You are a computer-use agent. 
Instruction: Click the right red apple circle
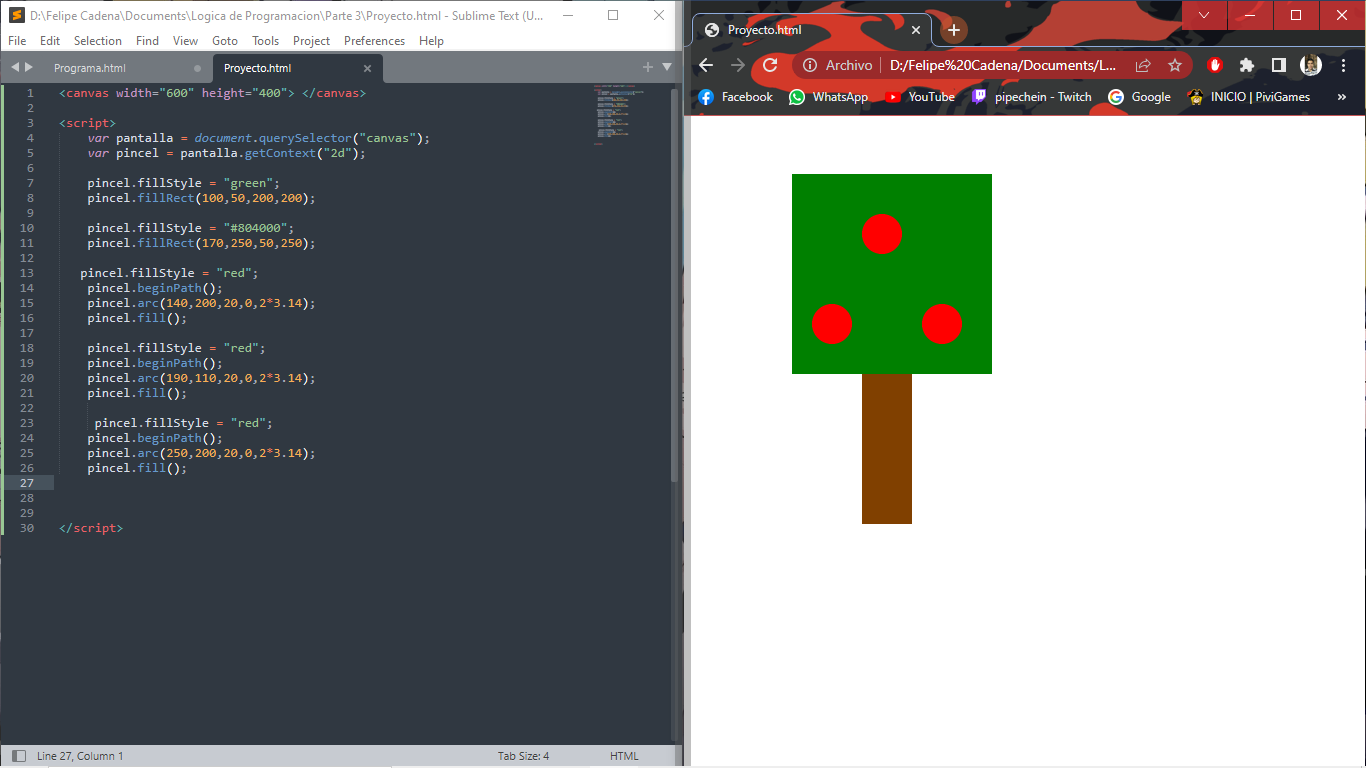(942, 324)
